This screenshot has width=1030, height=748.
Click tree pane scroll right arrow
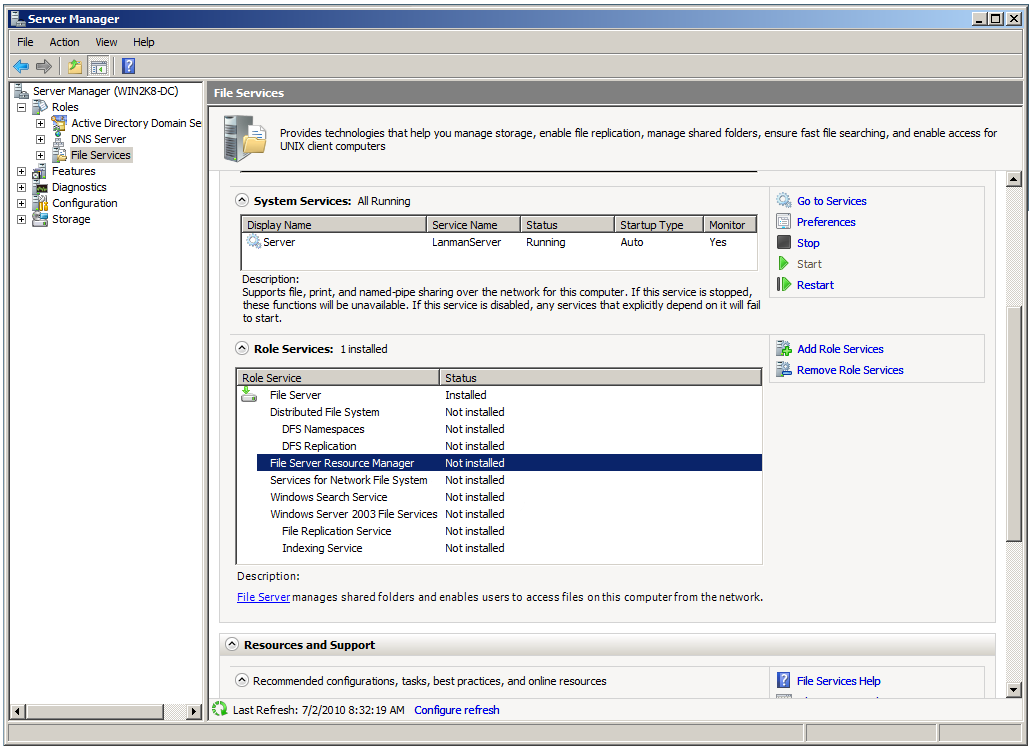(x=194, y=711)
